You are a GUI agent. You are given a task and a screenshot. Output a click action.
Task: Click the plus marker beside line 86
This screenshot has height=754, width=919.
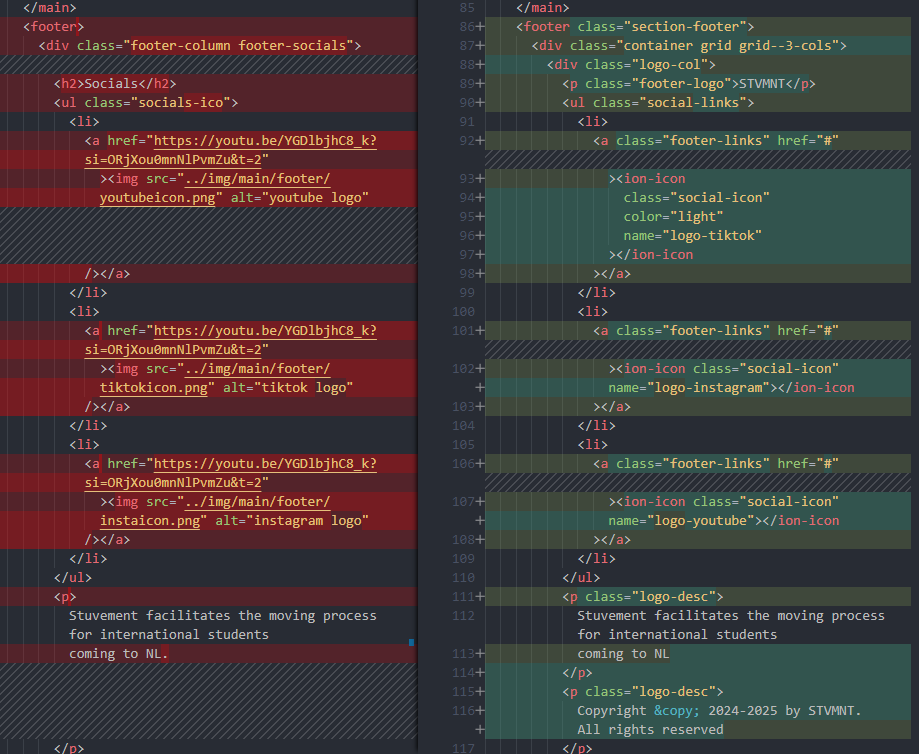(x=481, y=27)
